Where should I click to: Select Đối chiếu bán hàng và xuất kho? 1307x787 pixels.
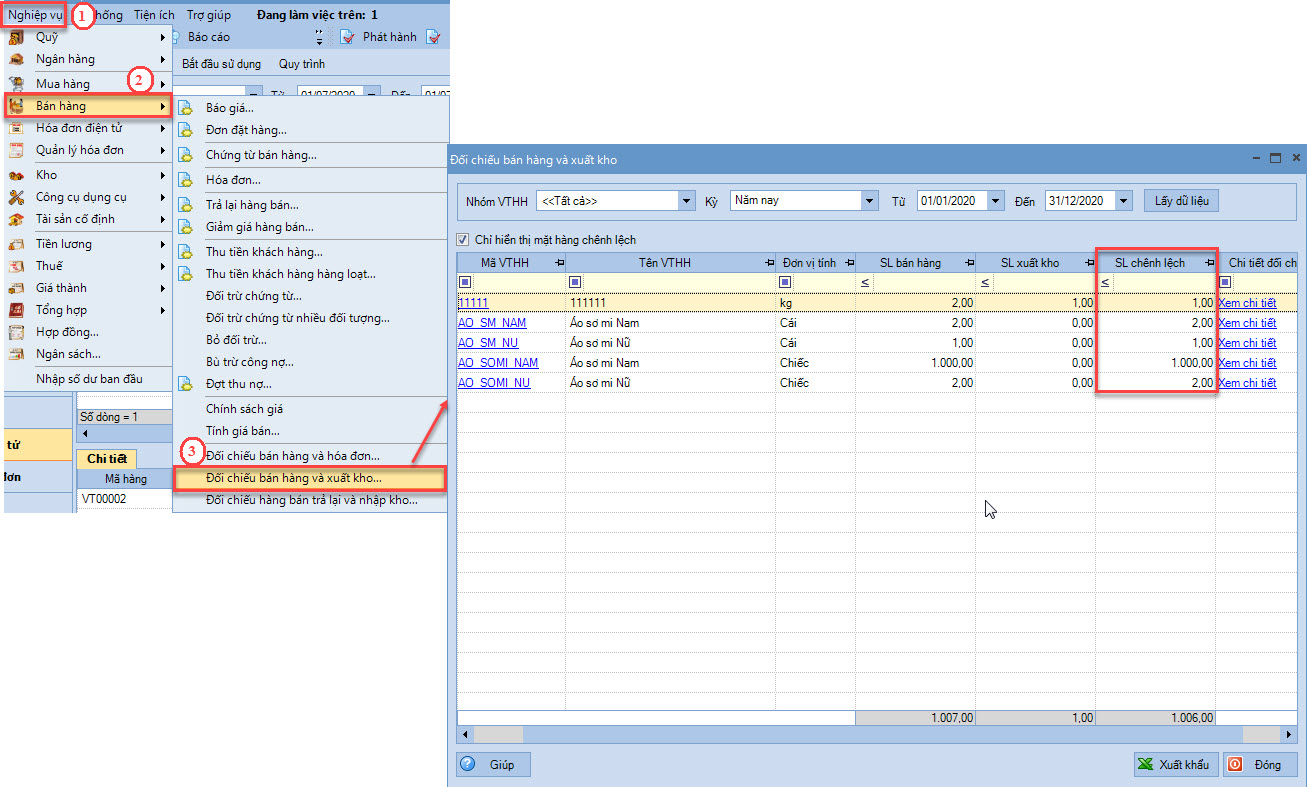(x=309, y=479)
